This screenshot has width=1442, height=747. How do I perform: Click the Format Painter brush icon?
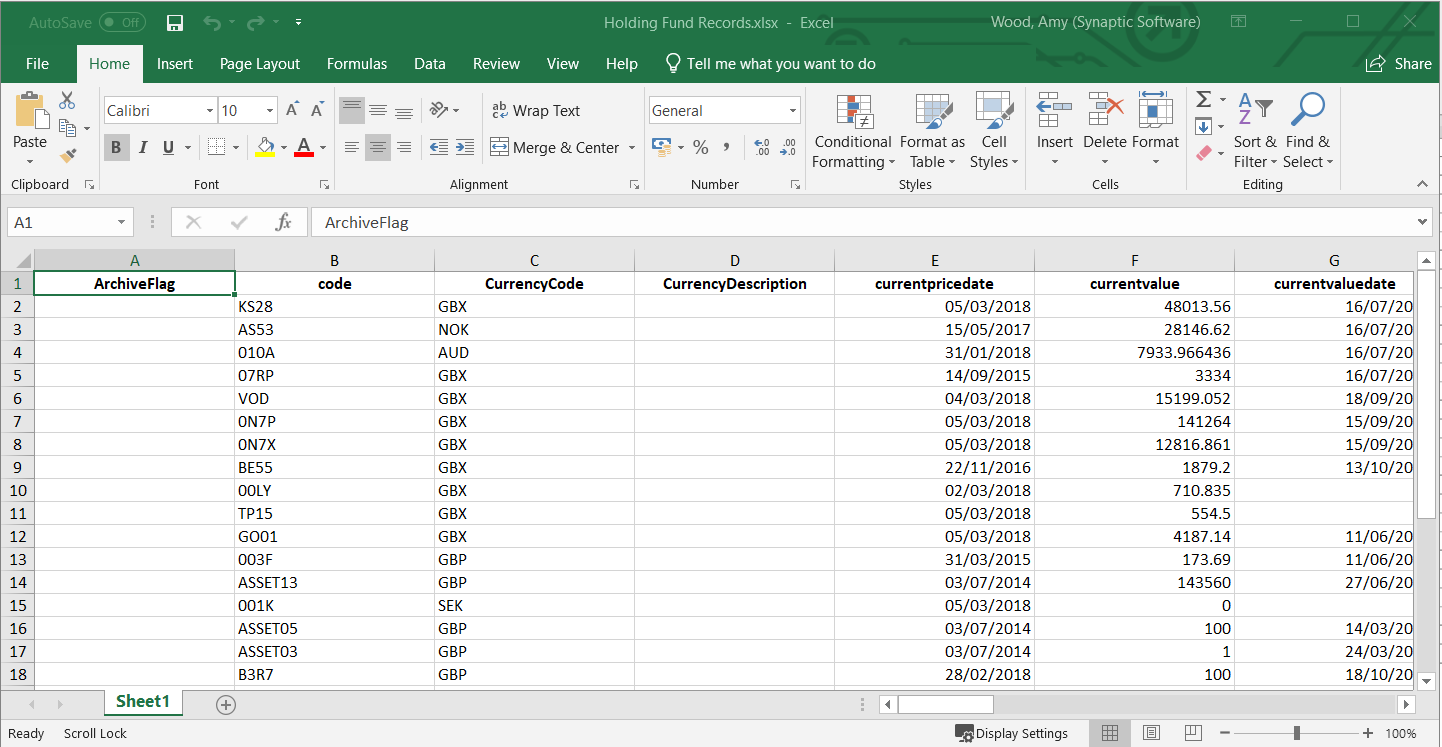click(x=68, y=156)
